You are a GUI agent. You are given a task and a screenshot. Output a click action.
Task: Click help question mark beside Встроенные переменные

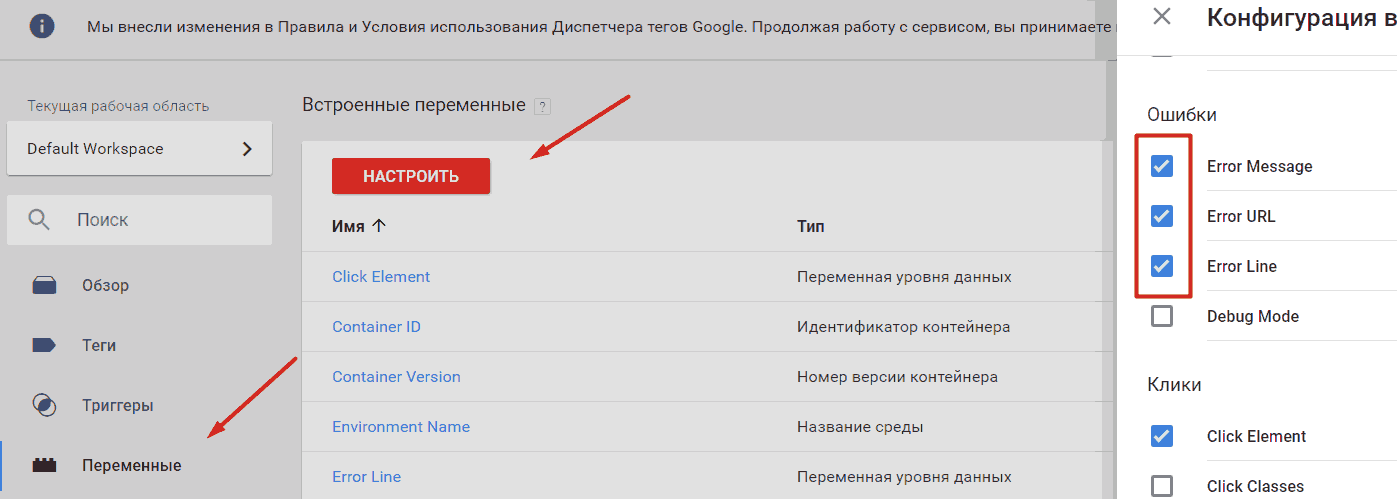[x=542, y=106]
